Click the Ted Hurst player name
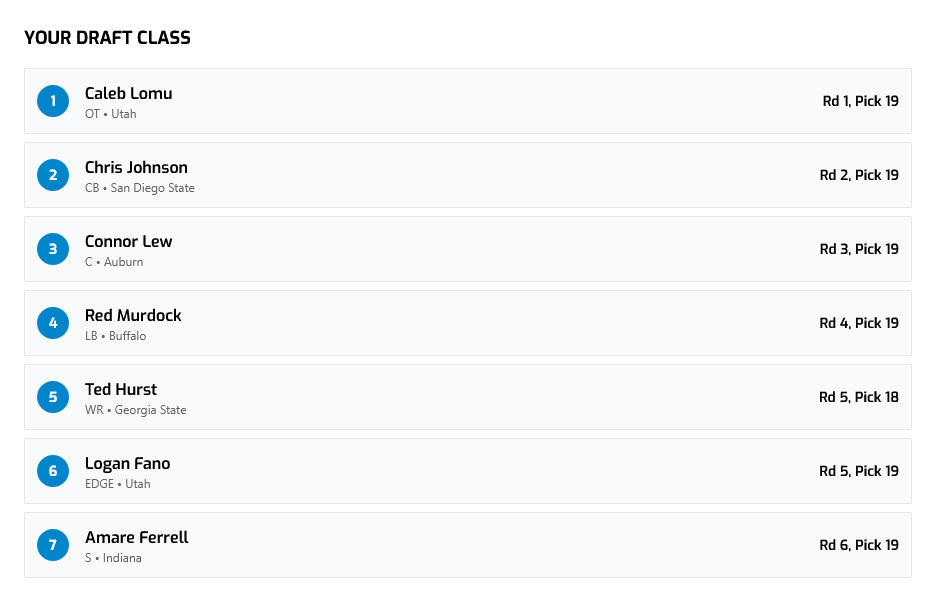The width and height of the screenshot is (936, 602). click(x=121, y=389)
